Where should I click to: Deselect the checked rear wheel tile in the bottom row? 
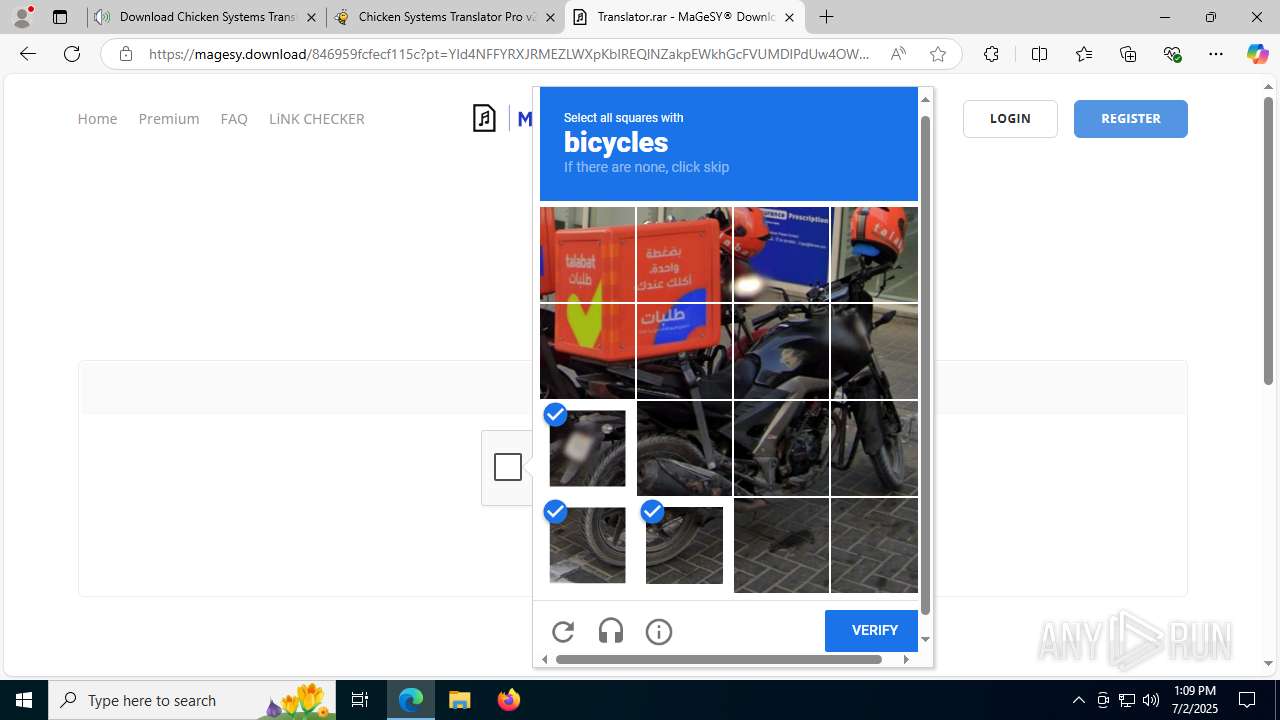[587, 545]
